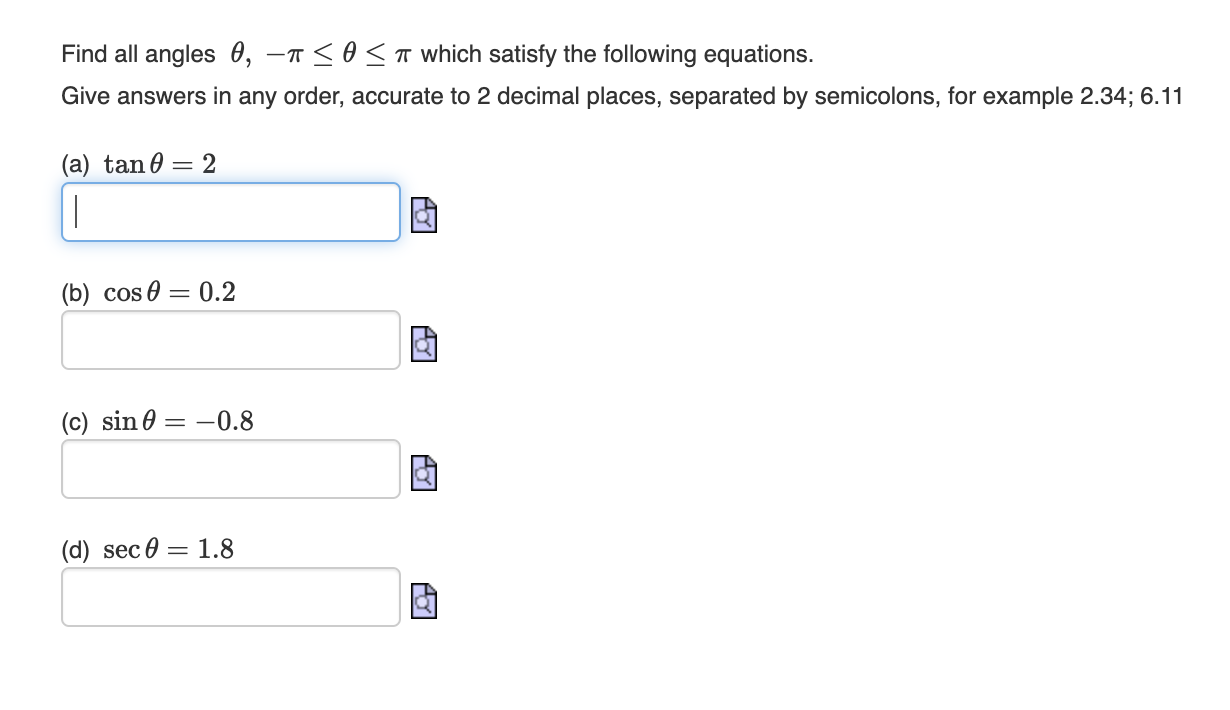The image size is (1230, 710).
Task: Select the answer field for cos θ = 0.2
Action: coord(230,340)
